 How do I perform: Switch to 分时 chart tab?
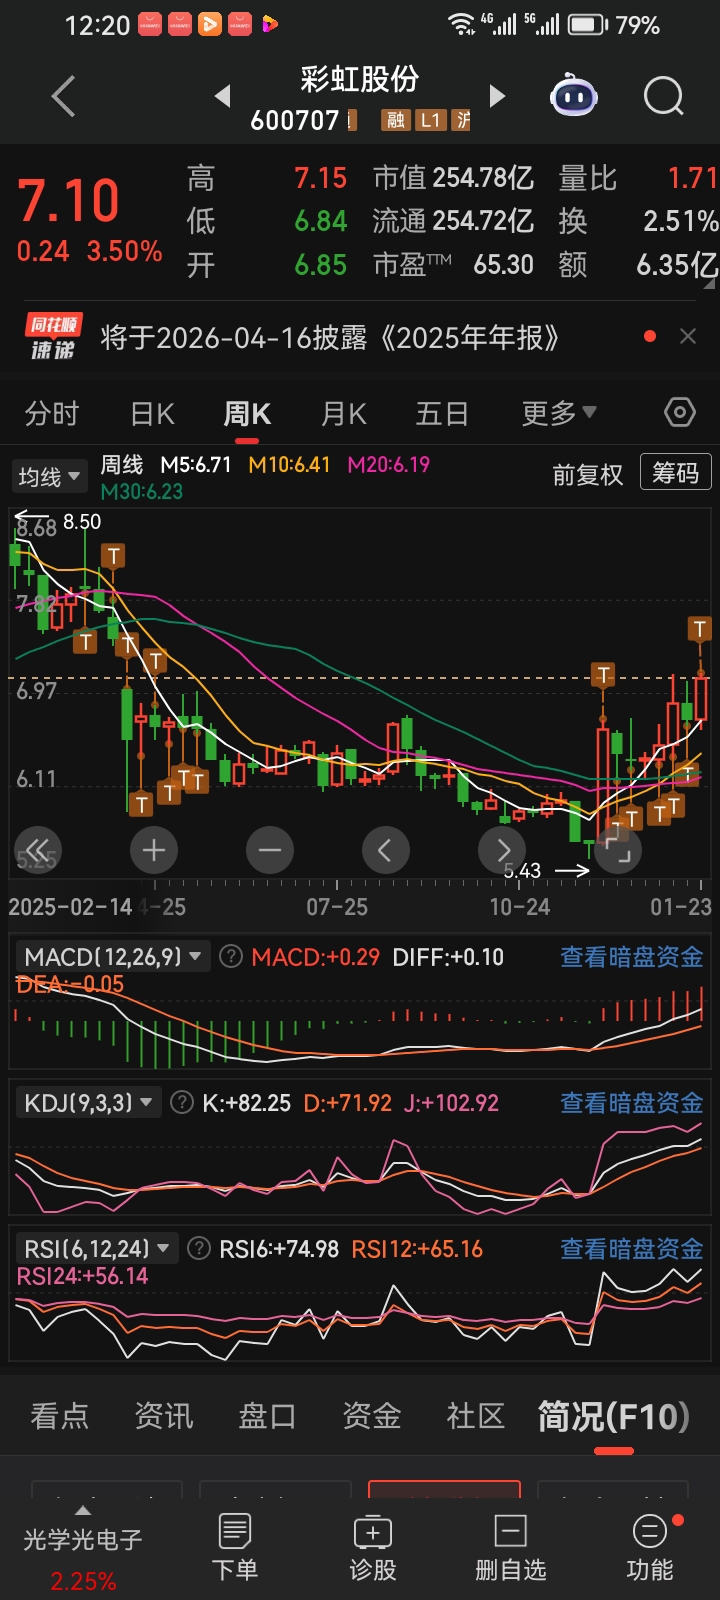[52, 413]
